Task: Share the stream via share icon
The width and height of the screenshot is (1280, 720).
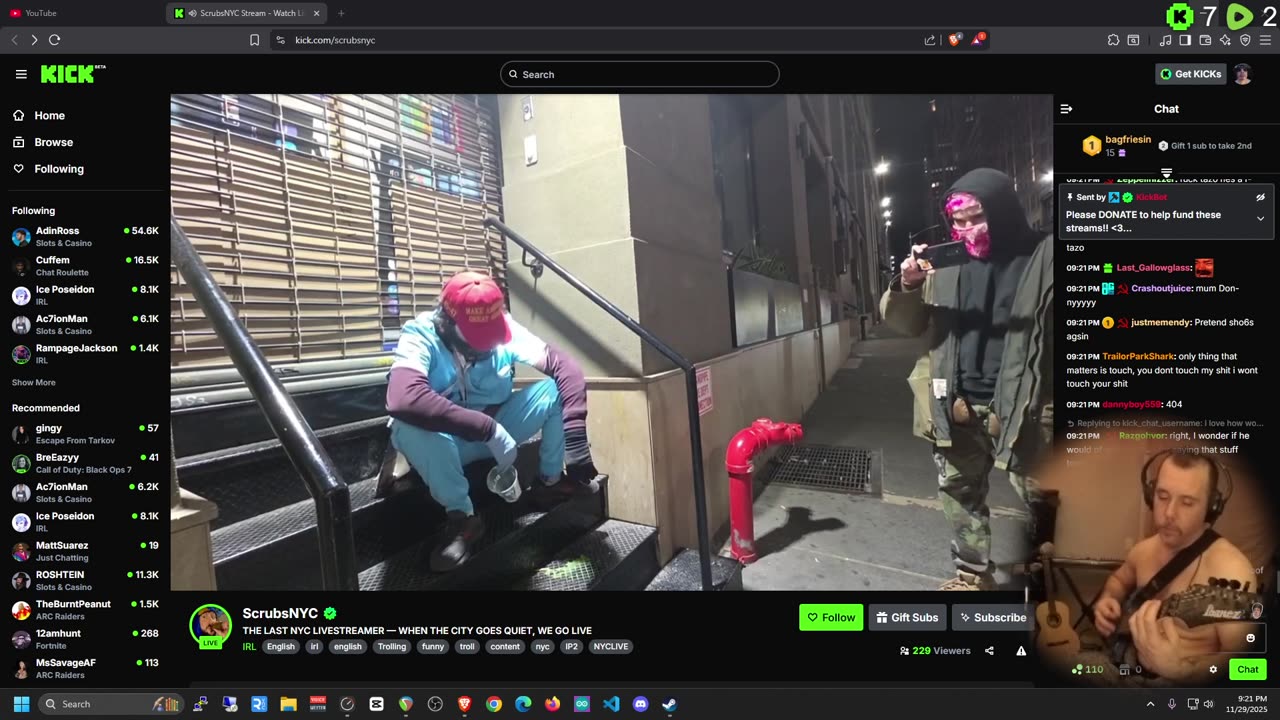Action: coord(989,651)
